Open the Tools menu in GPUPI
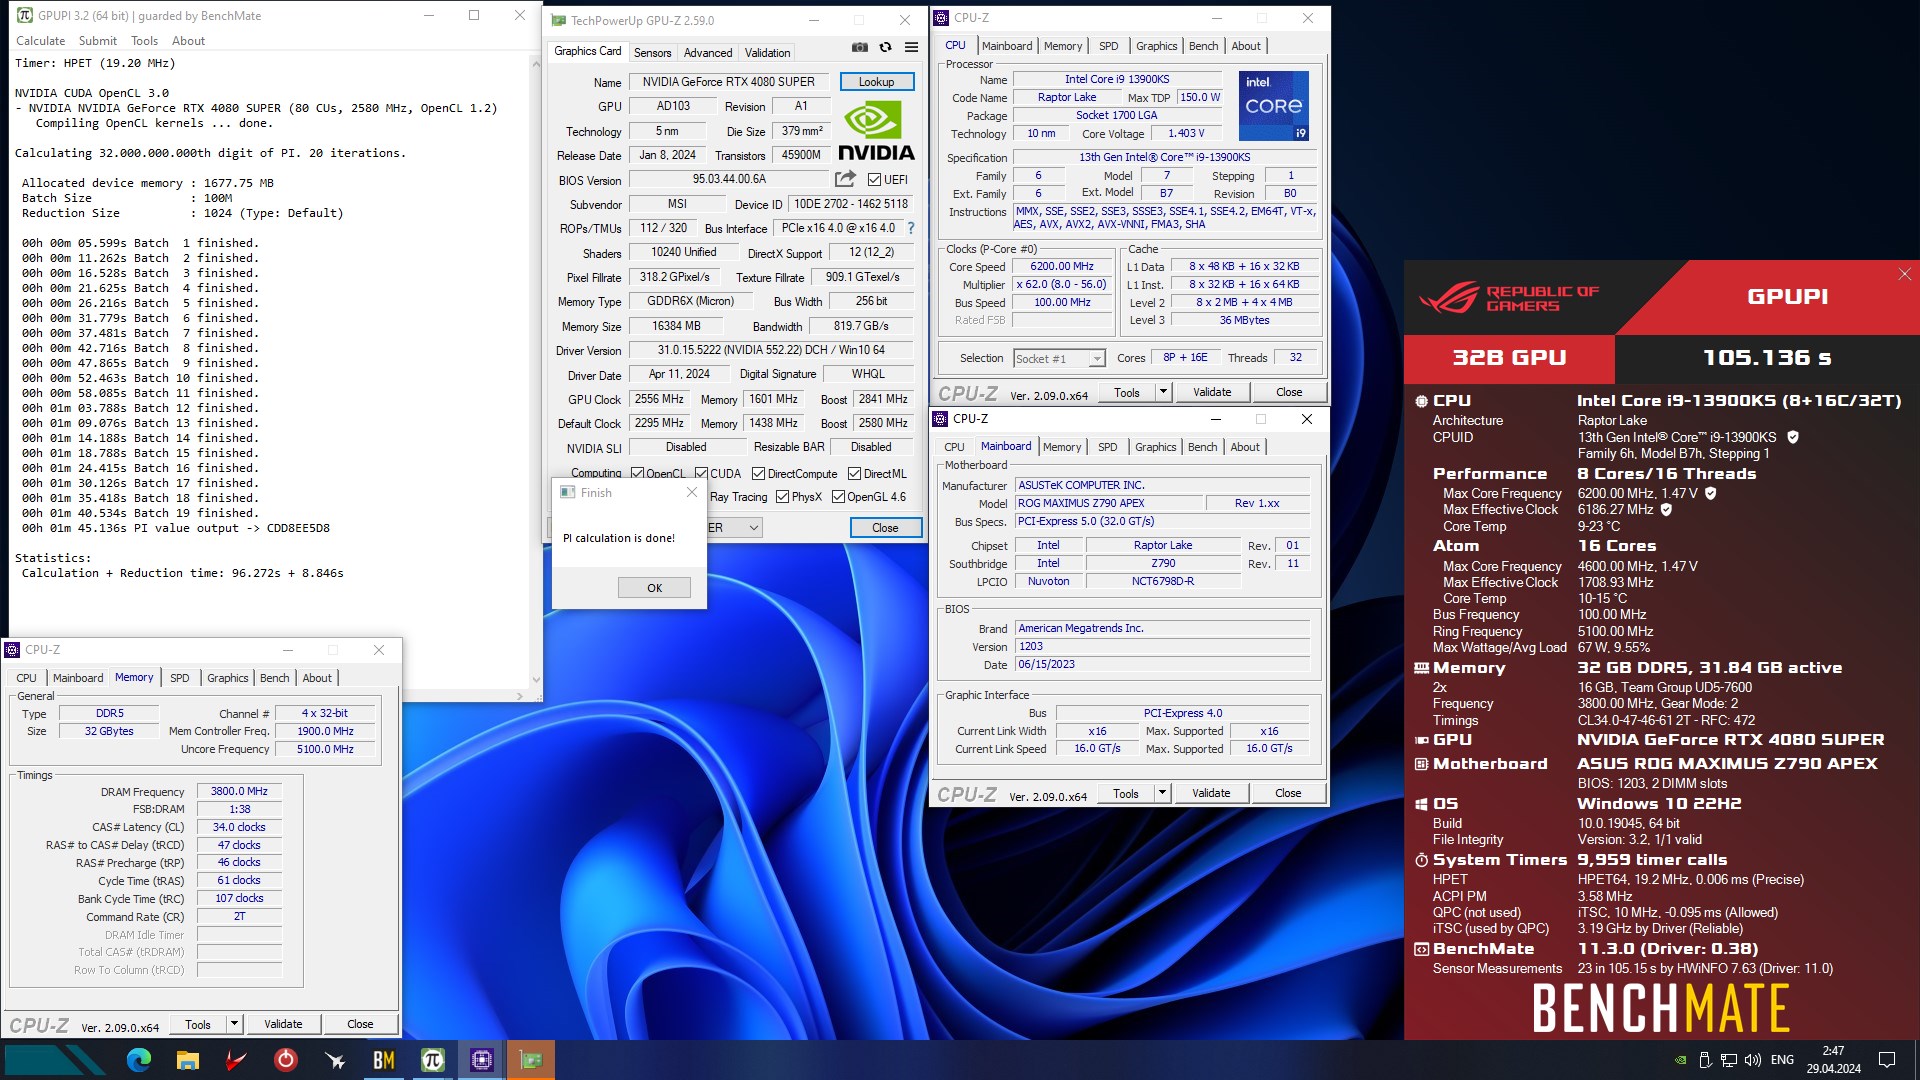 click(145, 41)
